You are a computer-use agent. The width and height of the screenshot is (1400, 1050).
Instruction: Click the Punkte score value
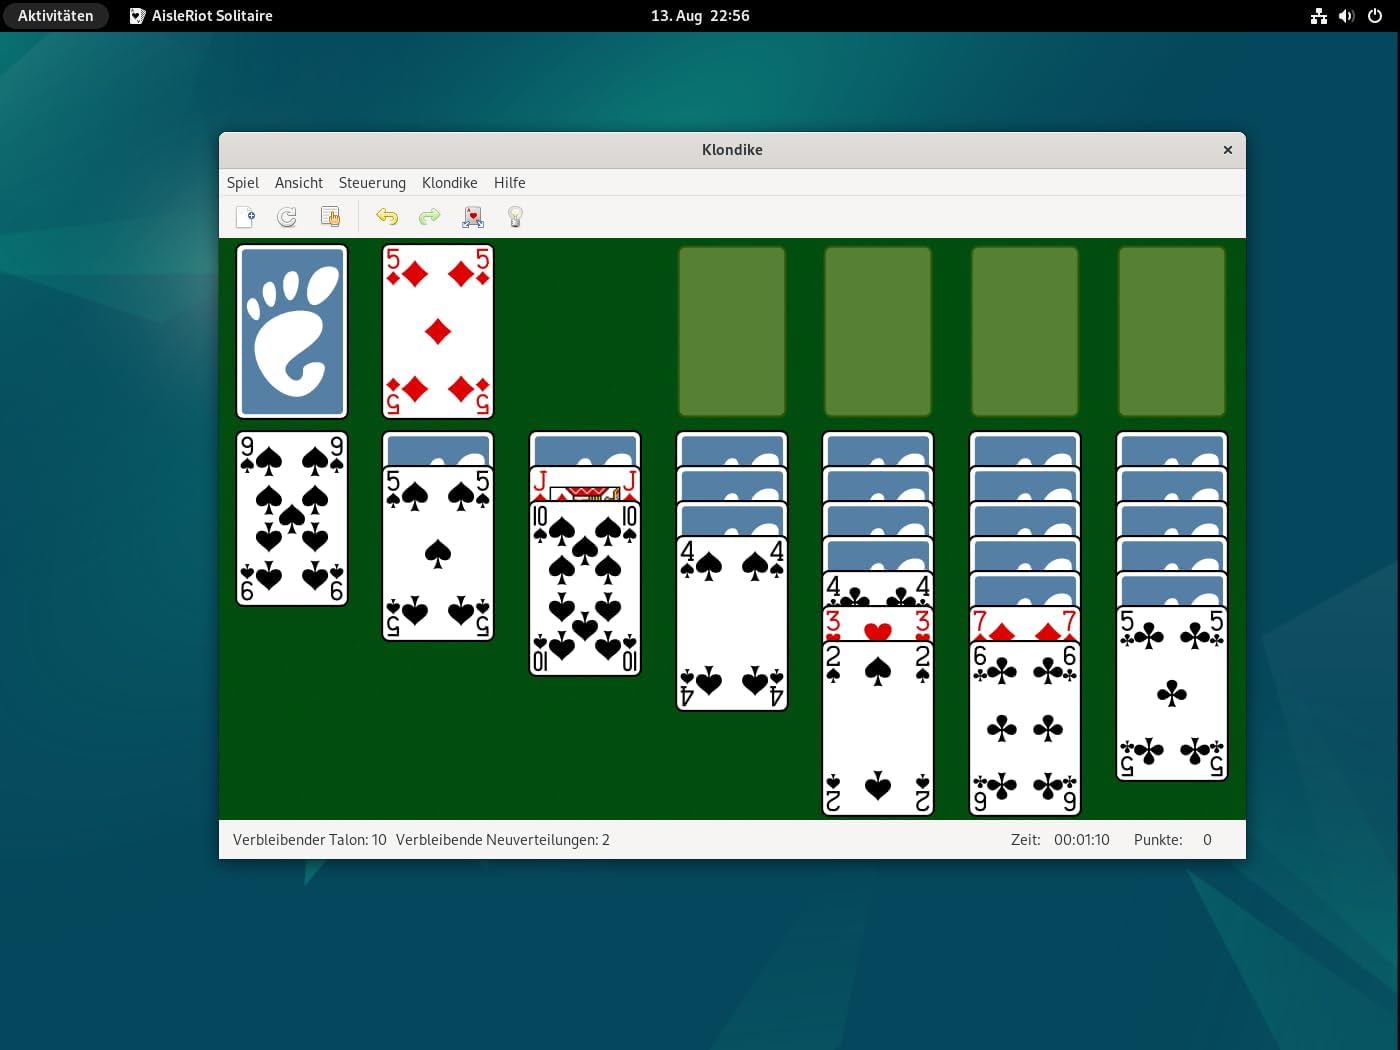pyautogui.click(x=1207, y=840)
